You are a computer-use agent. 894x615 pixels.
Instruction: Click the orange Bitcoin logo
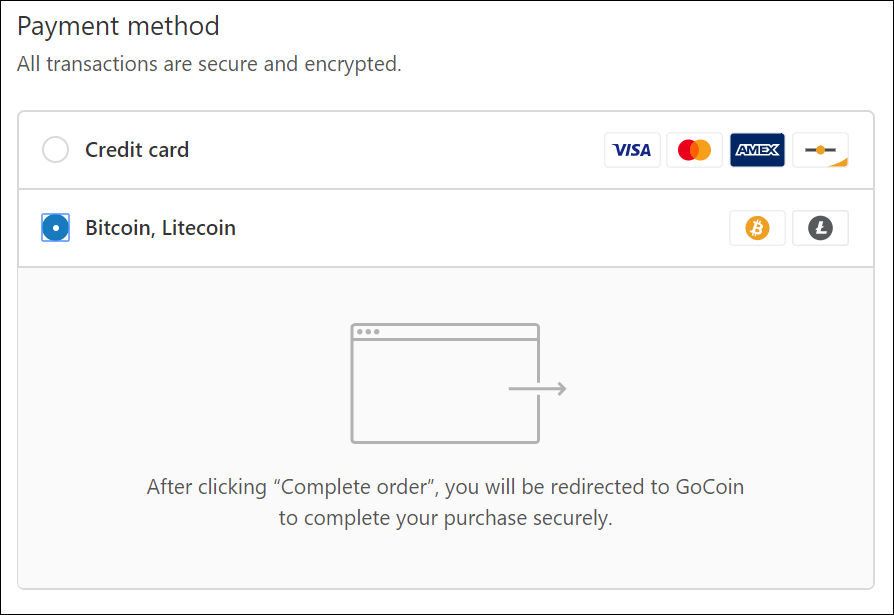tap(757, 228)
